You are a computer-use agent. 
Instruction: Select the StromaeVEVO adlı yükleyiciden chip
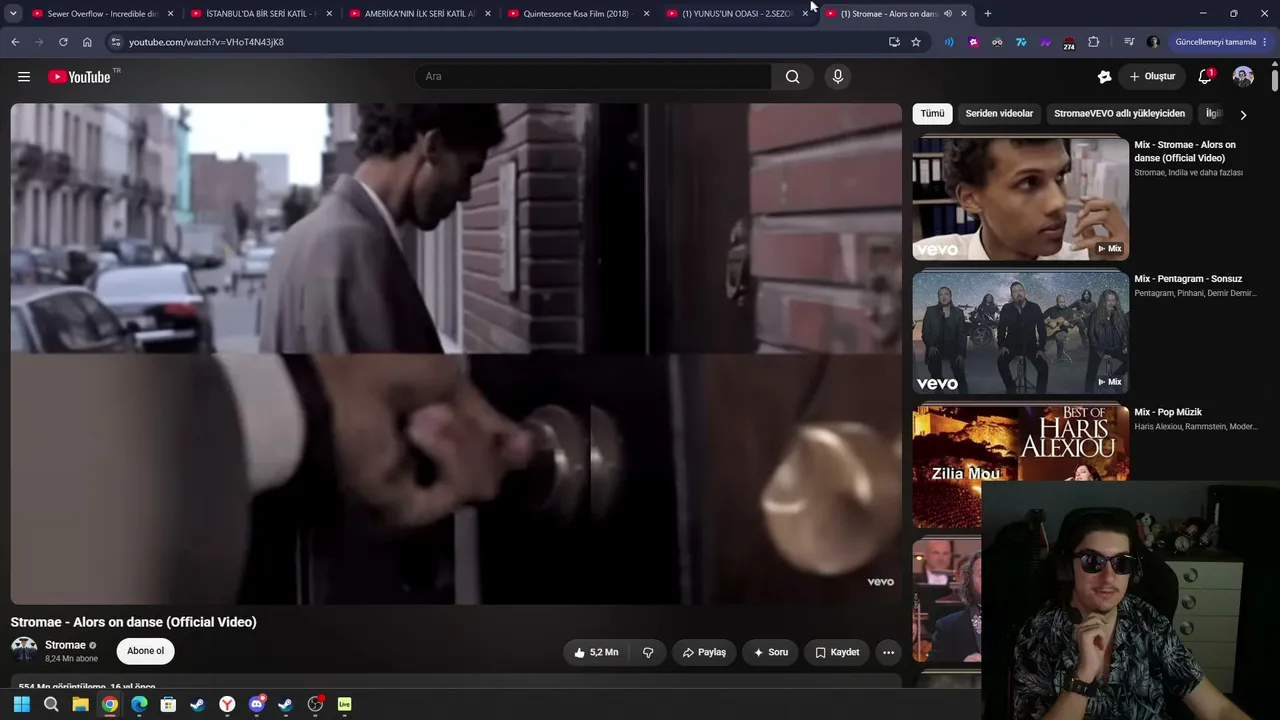(x=1119, y=114)
